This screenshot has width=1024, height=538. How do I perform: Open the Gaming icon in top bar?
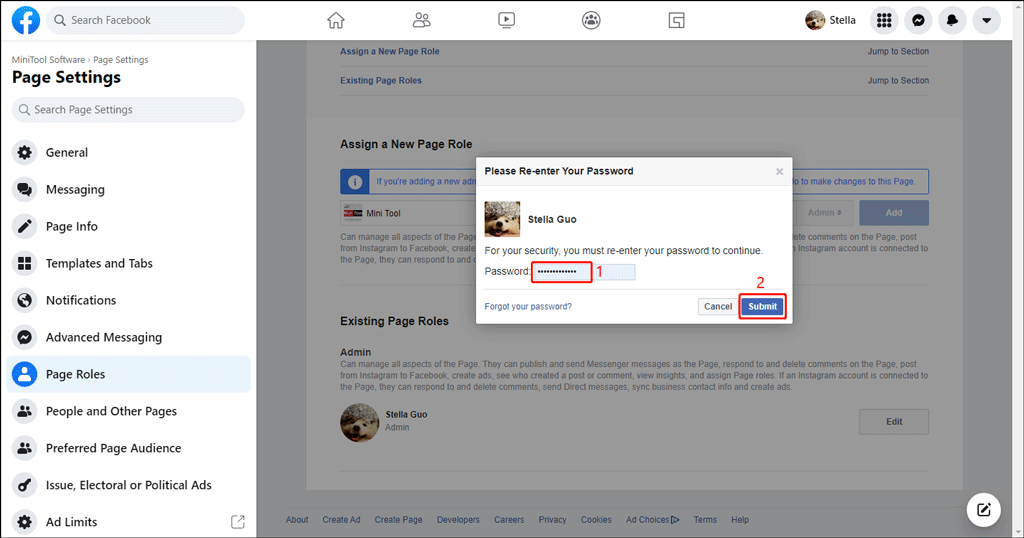pos(677,20)
